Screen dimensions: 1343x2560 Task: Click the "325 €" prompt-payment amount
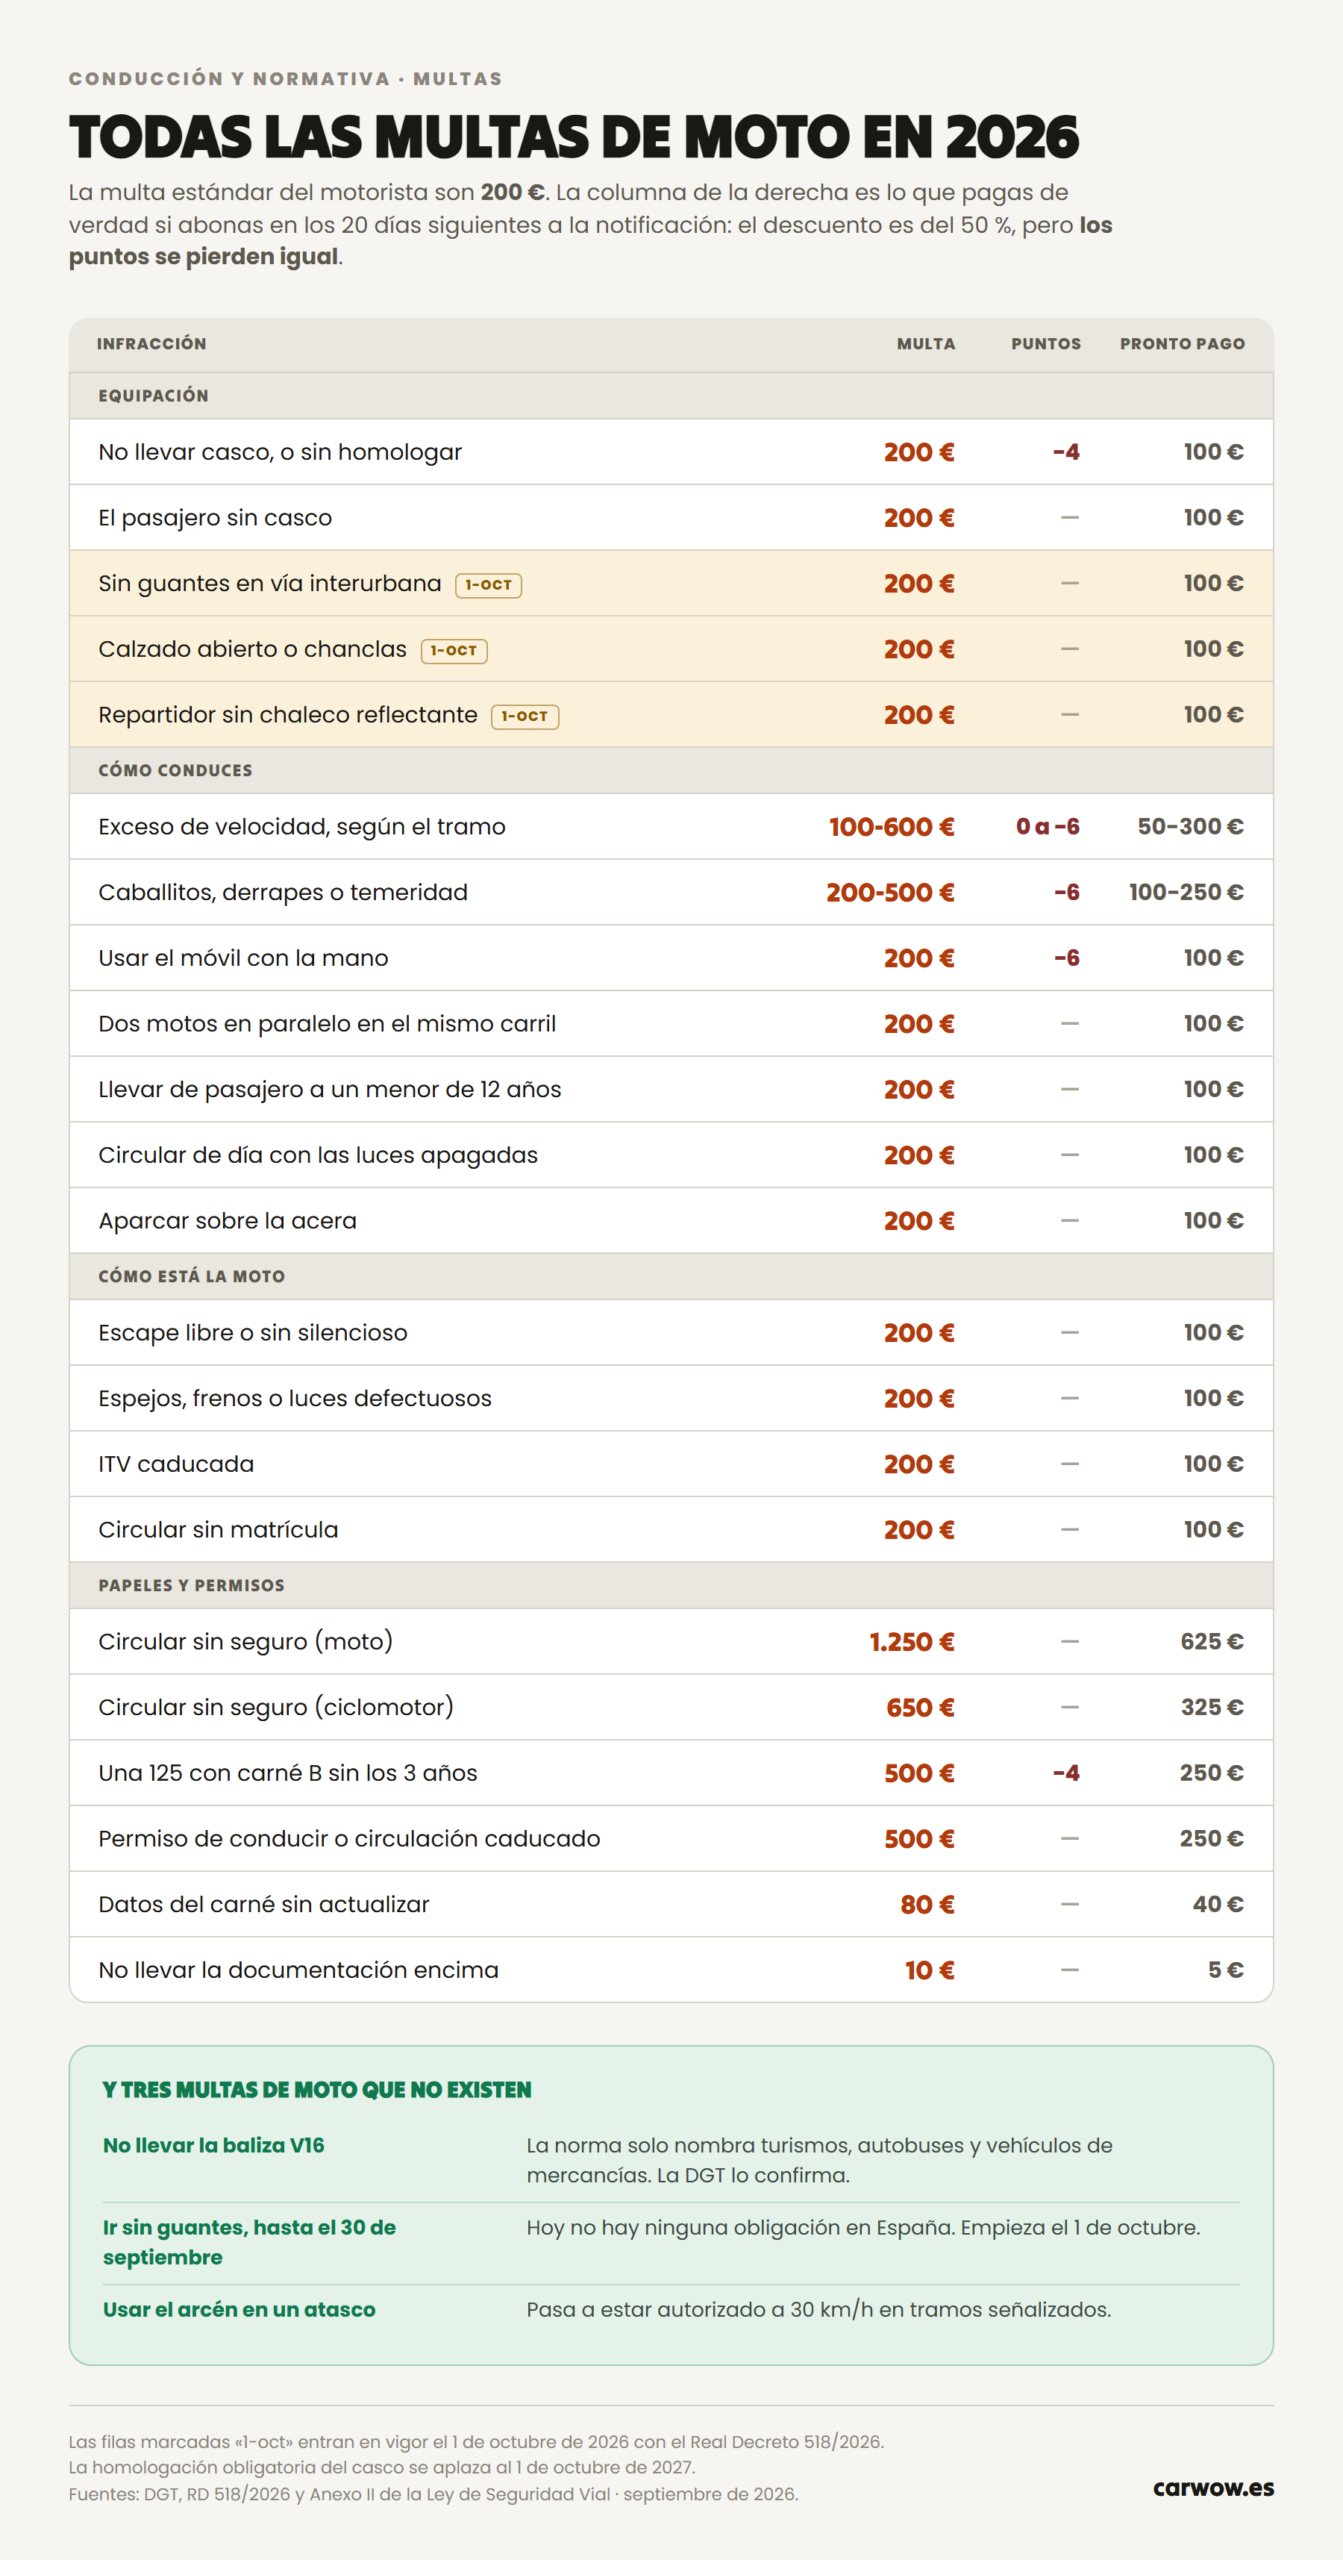click(x=1212, y=1707)
